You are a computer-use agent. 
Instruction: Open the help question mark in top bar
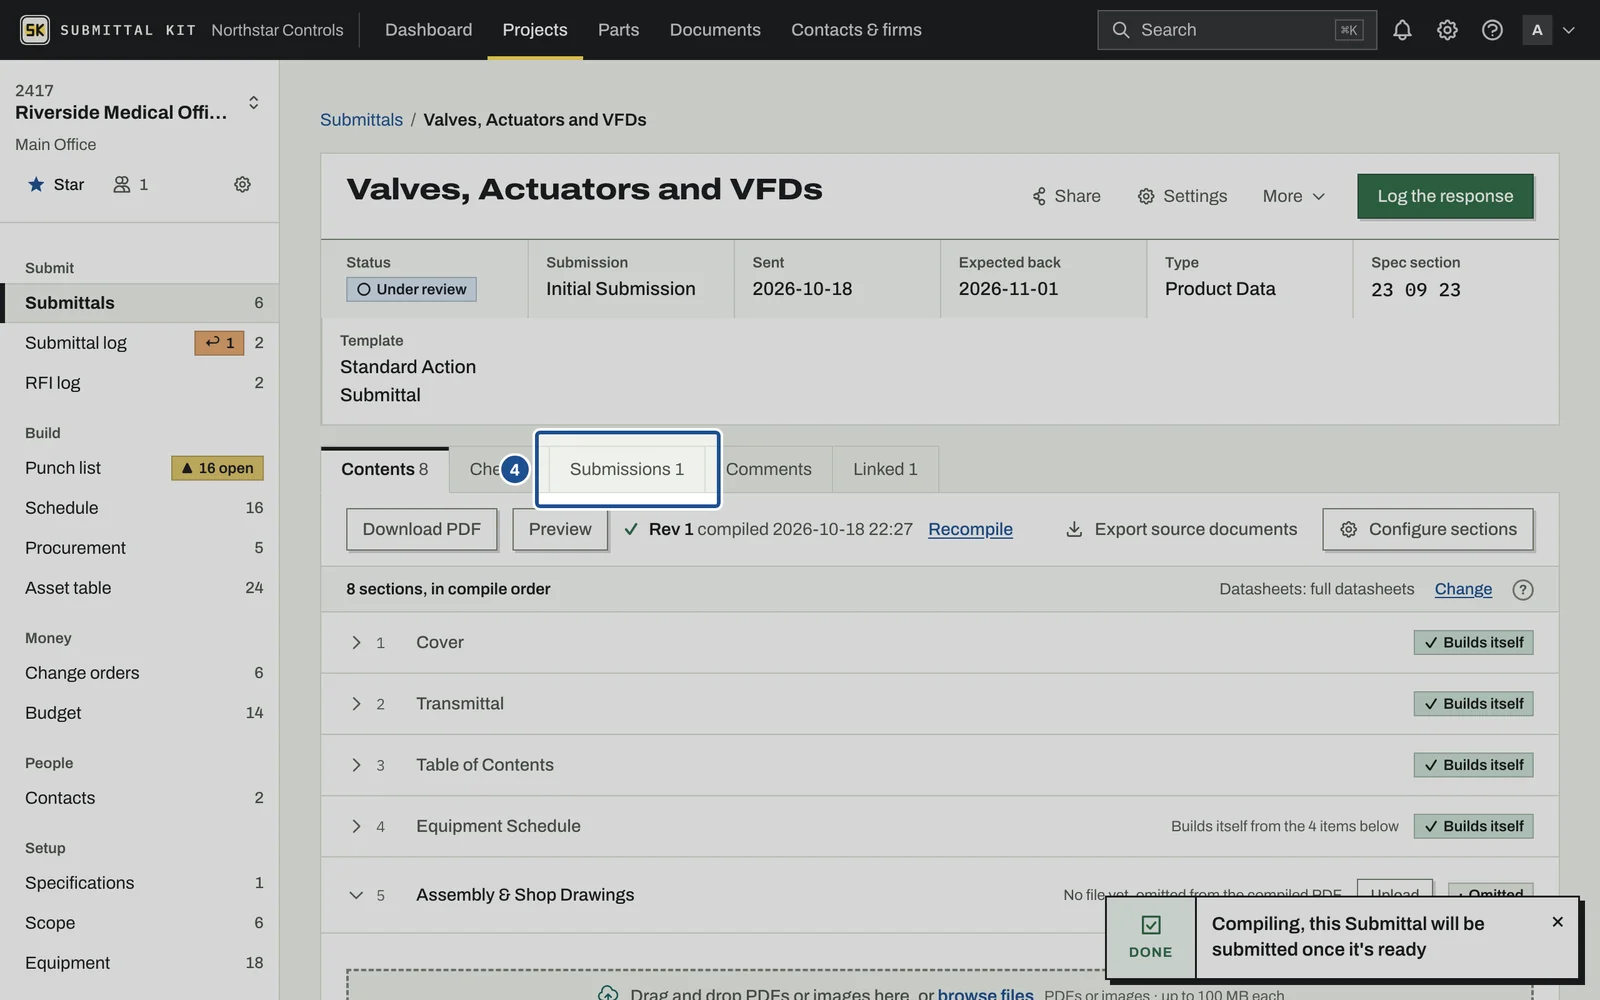click(1492, 30)
